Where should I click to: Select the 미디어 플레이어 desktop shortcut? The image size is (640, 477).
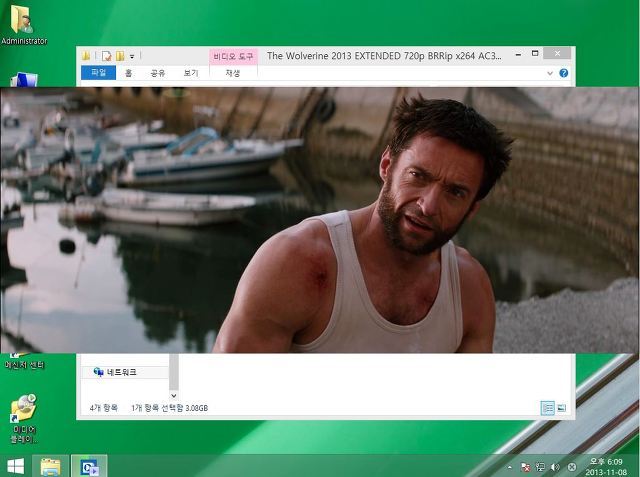click(x=24, y=419)
